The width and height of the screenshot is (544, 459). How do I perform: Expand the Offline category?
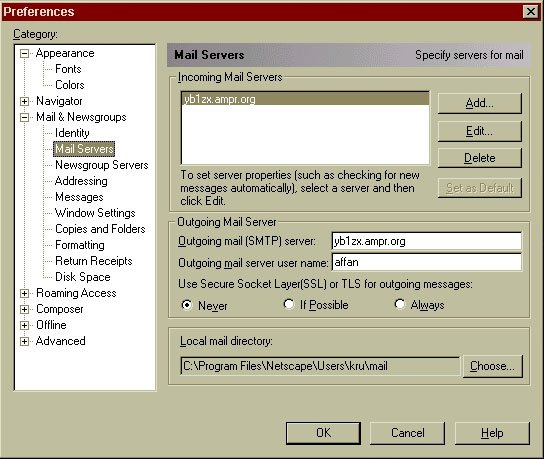tap(24, 325)
